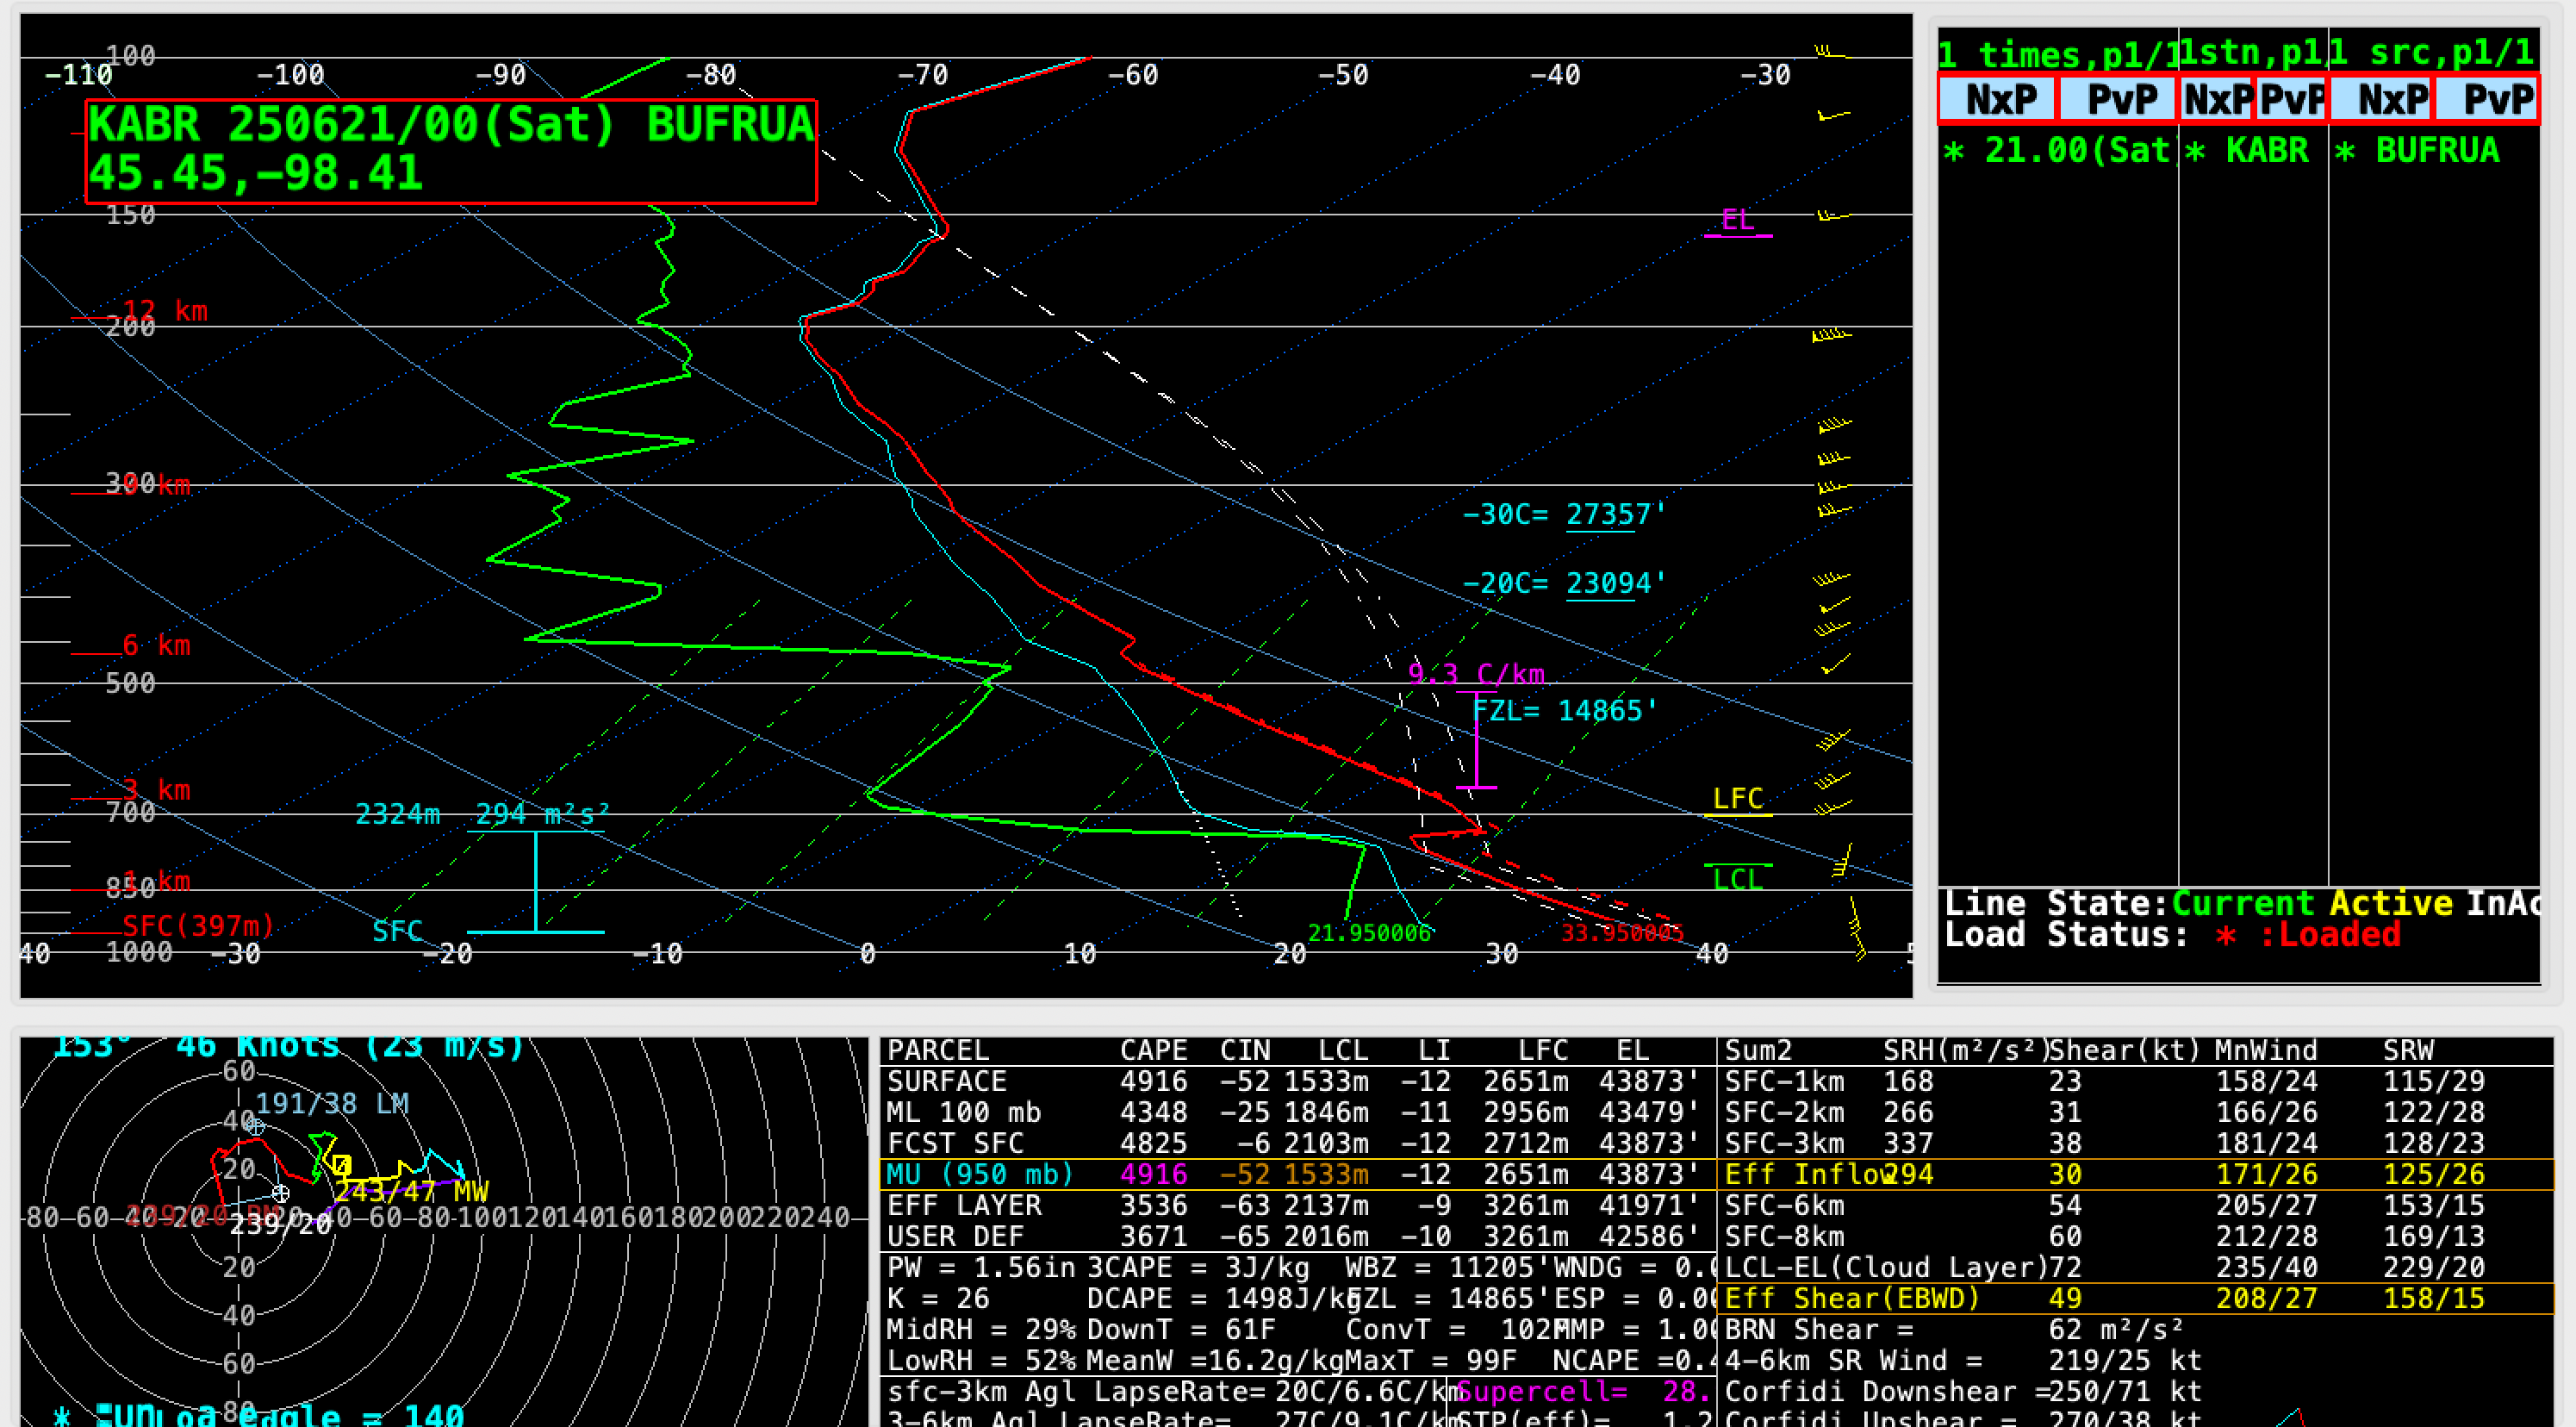
Task: Click the 6 km height marker on Skew-T
Action: (x=156, y=645)
